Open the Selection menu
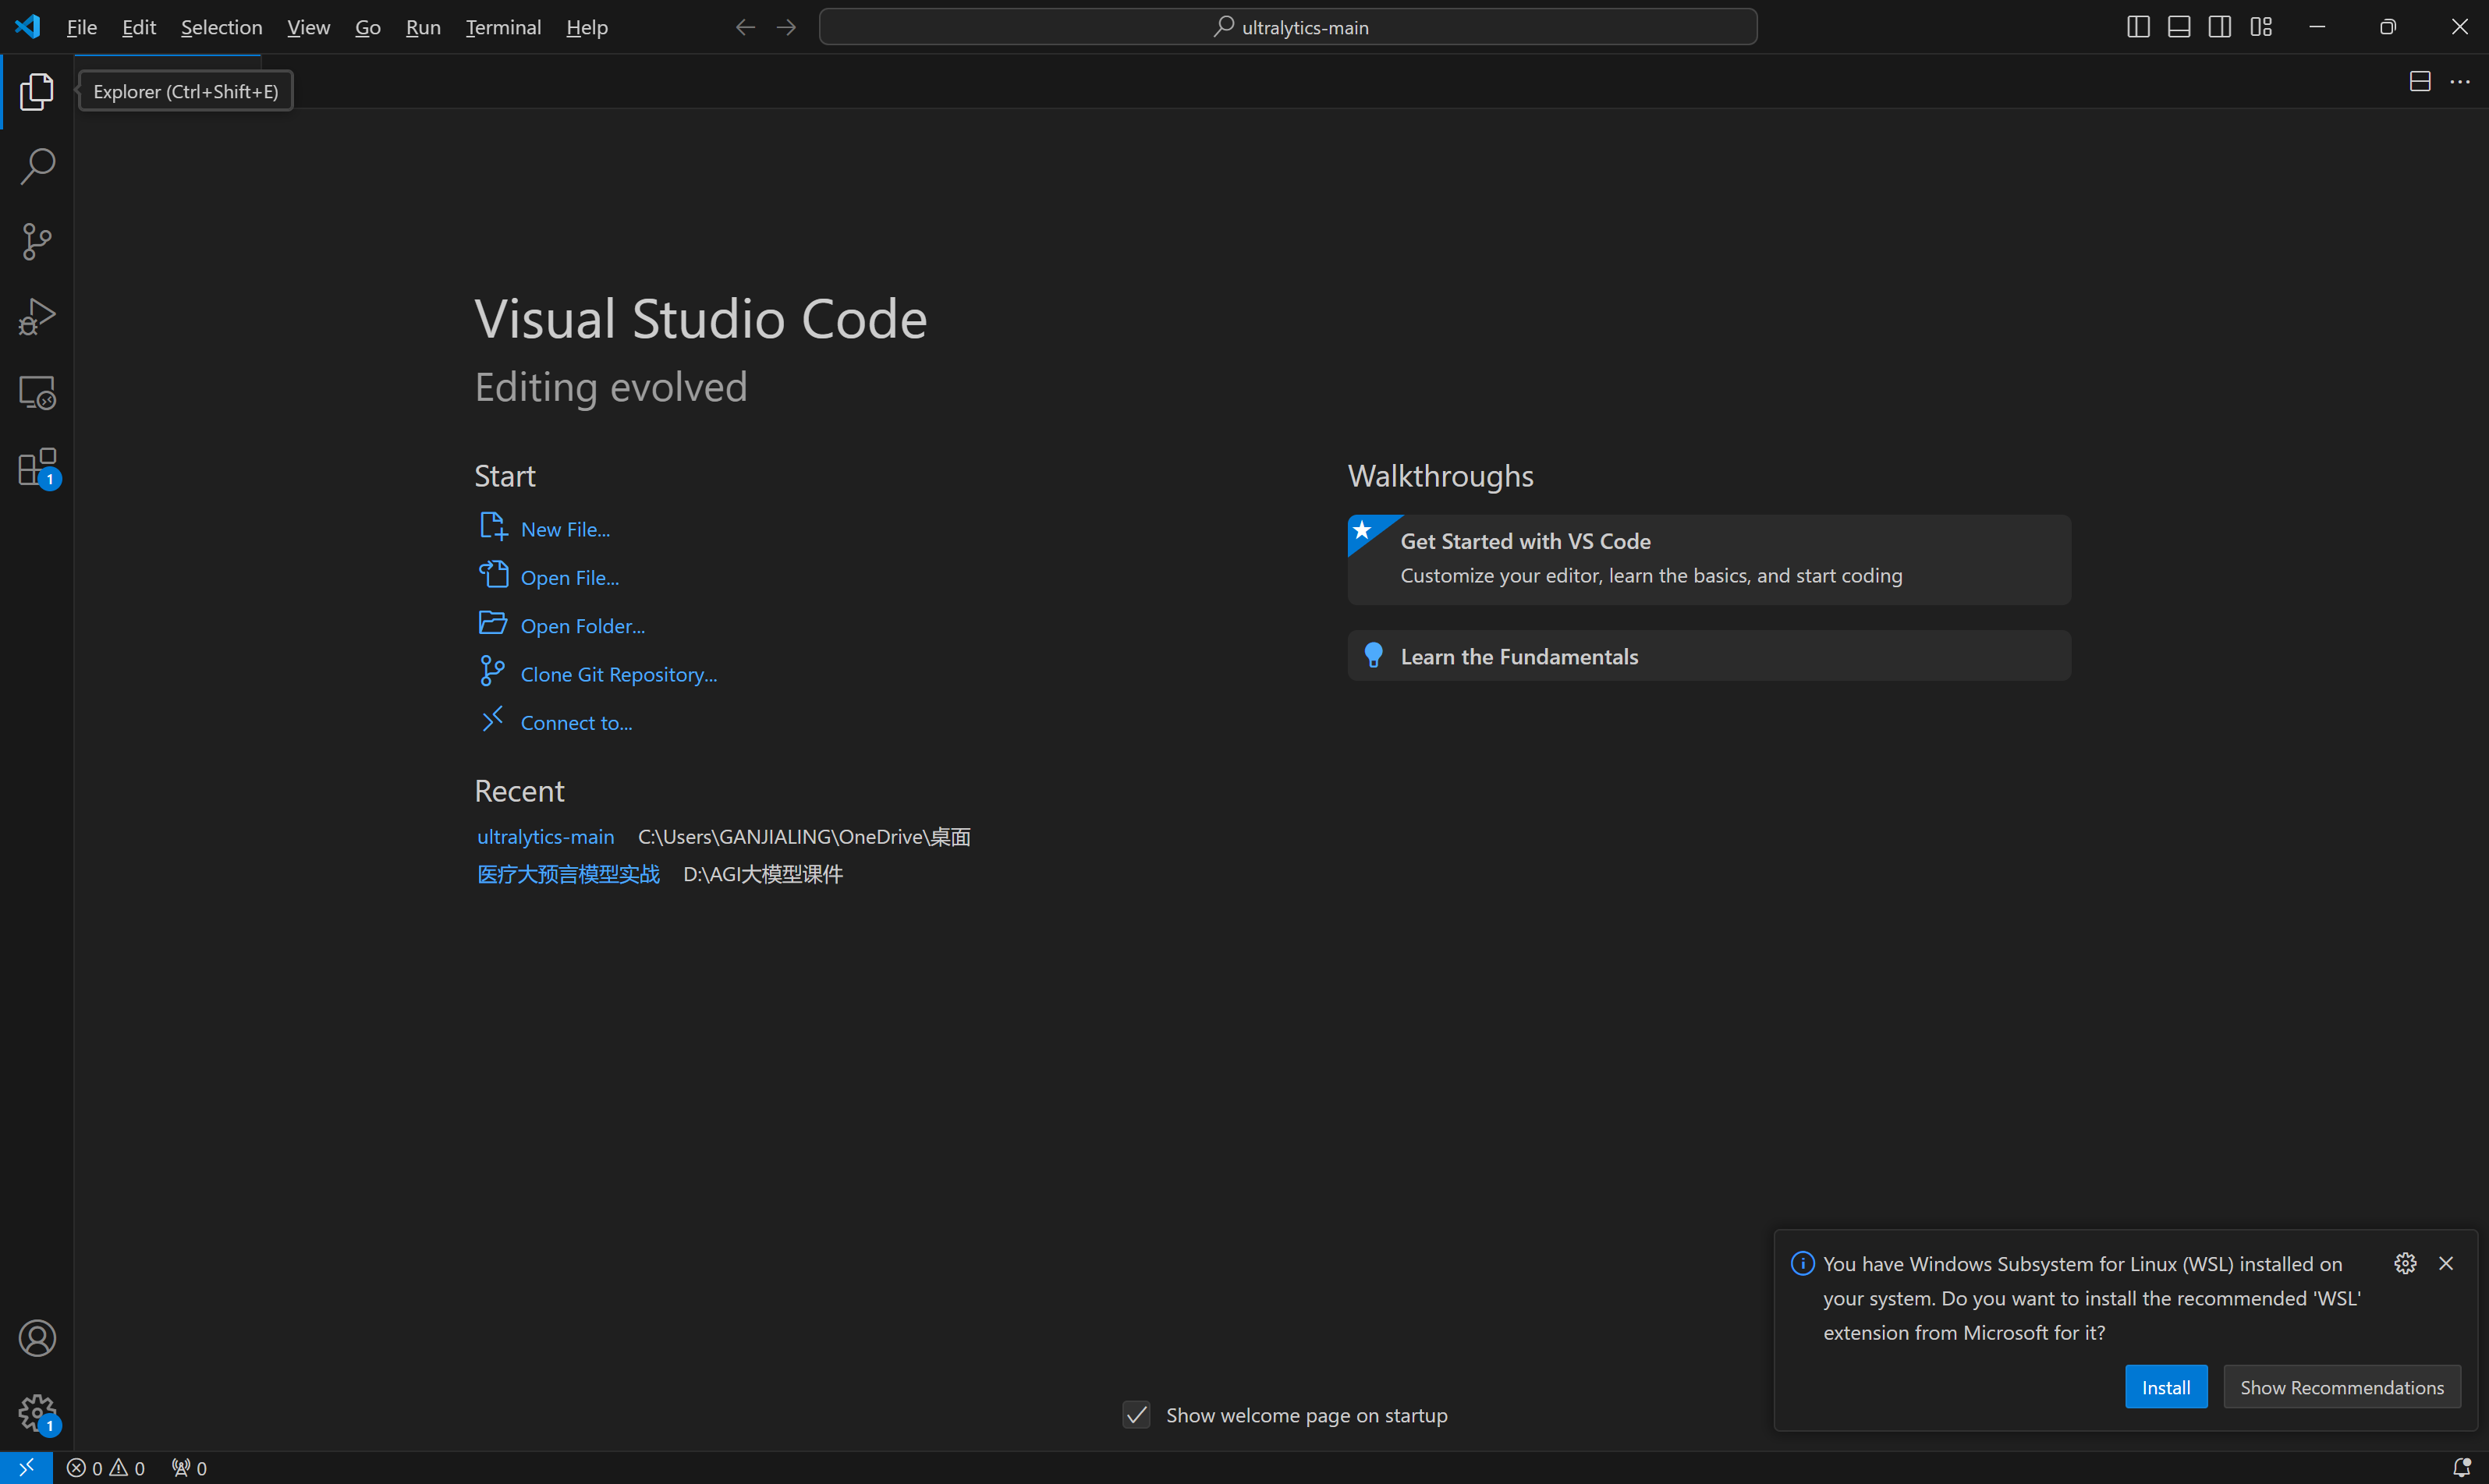The height and width of the screenshot is (1484, 2489). [x=221, y=27]
